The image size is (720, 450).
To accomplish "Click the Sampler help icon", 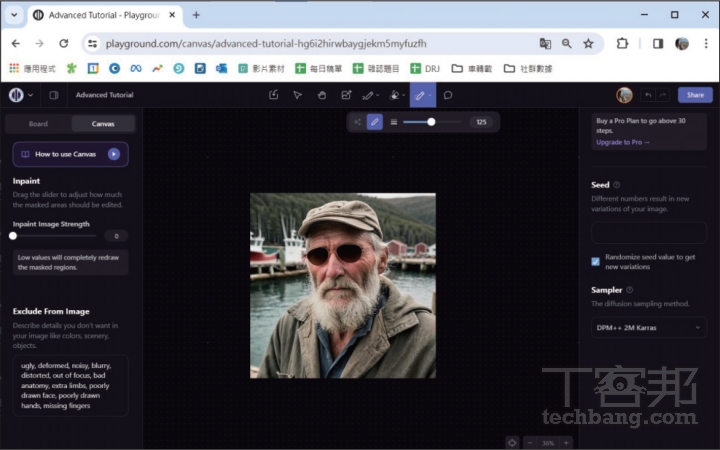I will click(630, 290).
